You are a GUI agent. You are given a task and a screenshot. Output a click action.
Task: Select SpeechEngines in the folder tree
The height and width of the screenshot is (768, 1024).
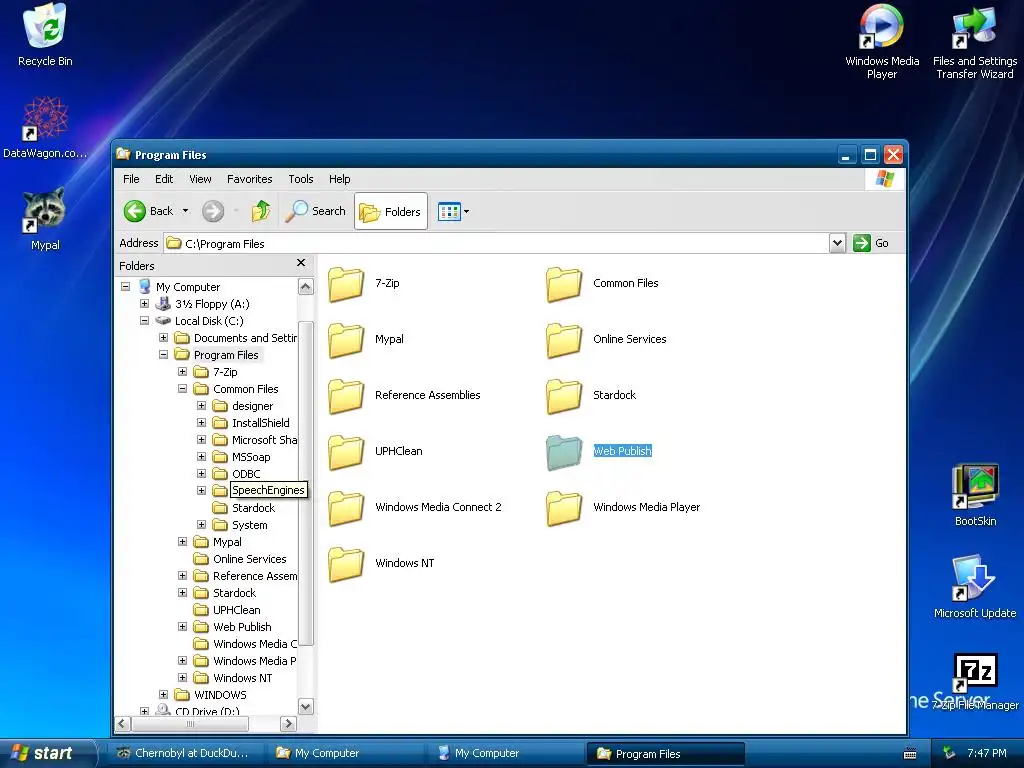268,490
